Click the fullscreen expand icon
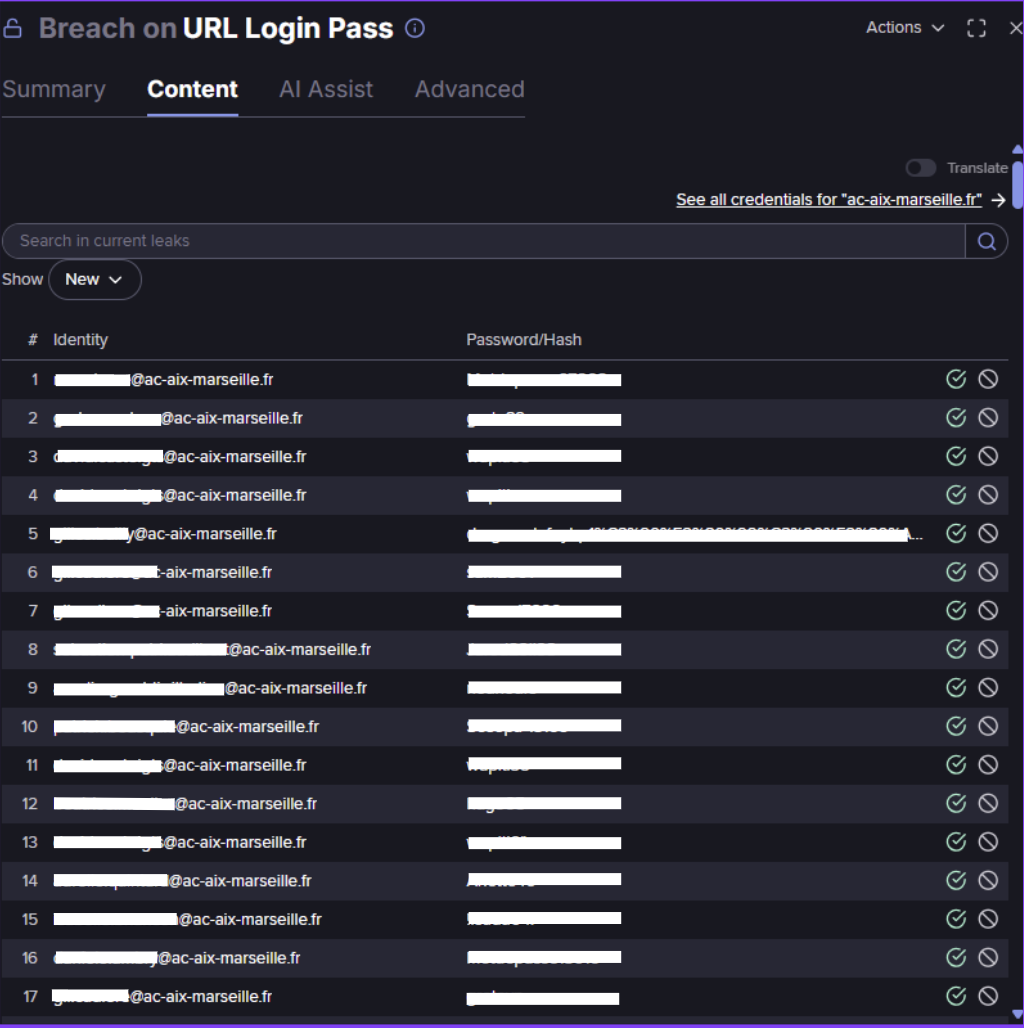 (x=977, y=28)
